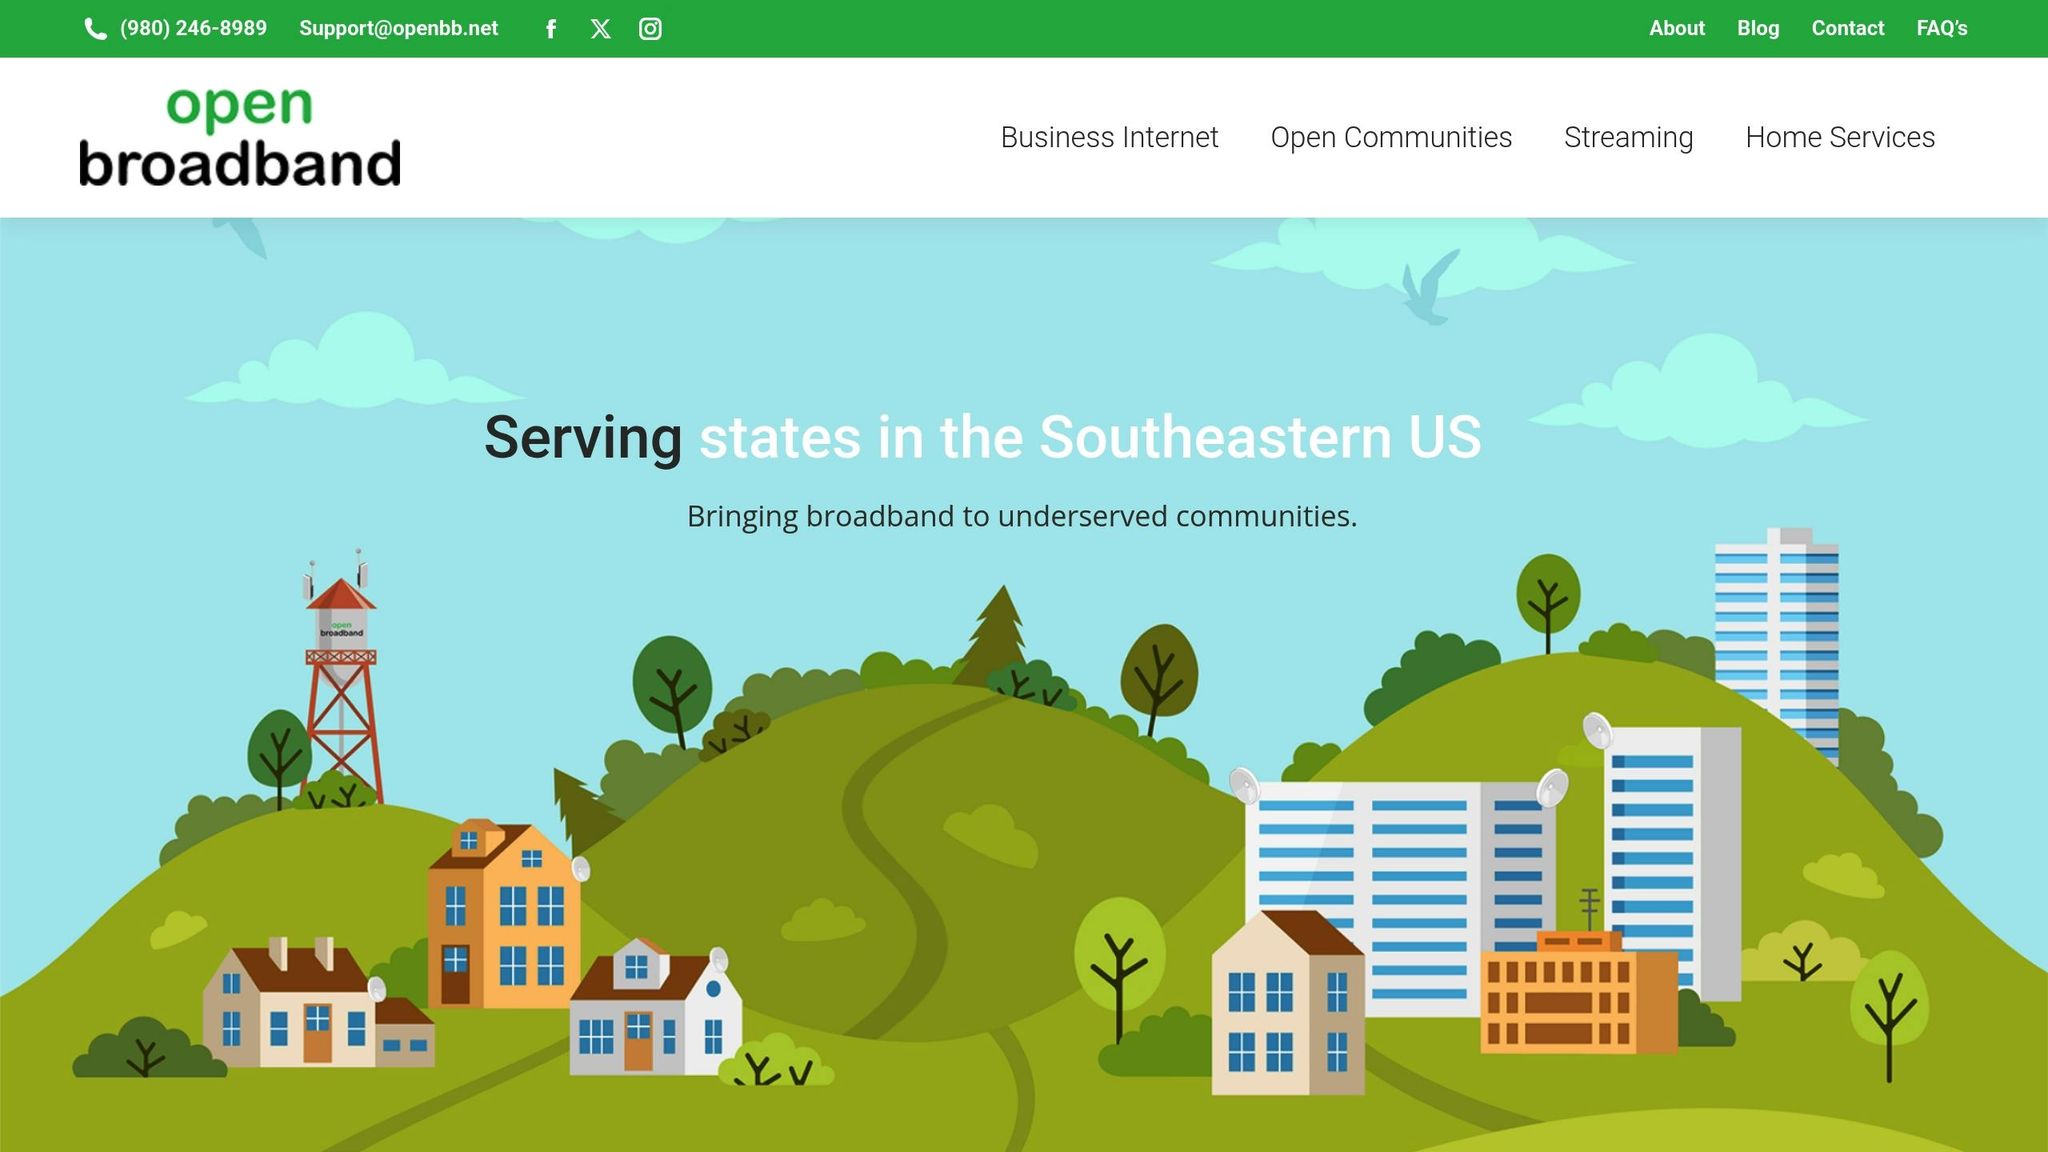Viewport: 2048px width, 1152px height.
Task: Click the text "Bringing broadband to underserved communities."
Action: [x=1022, y=516]
